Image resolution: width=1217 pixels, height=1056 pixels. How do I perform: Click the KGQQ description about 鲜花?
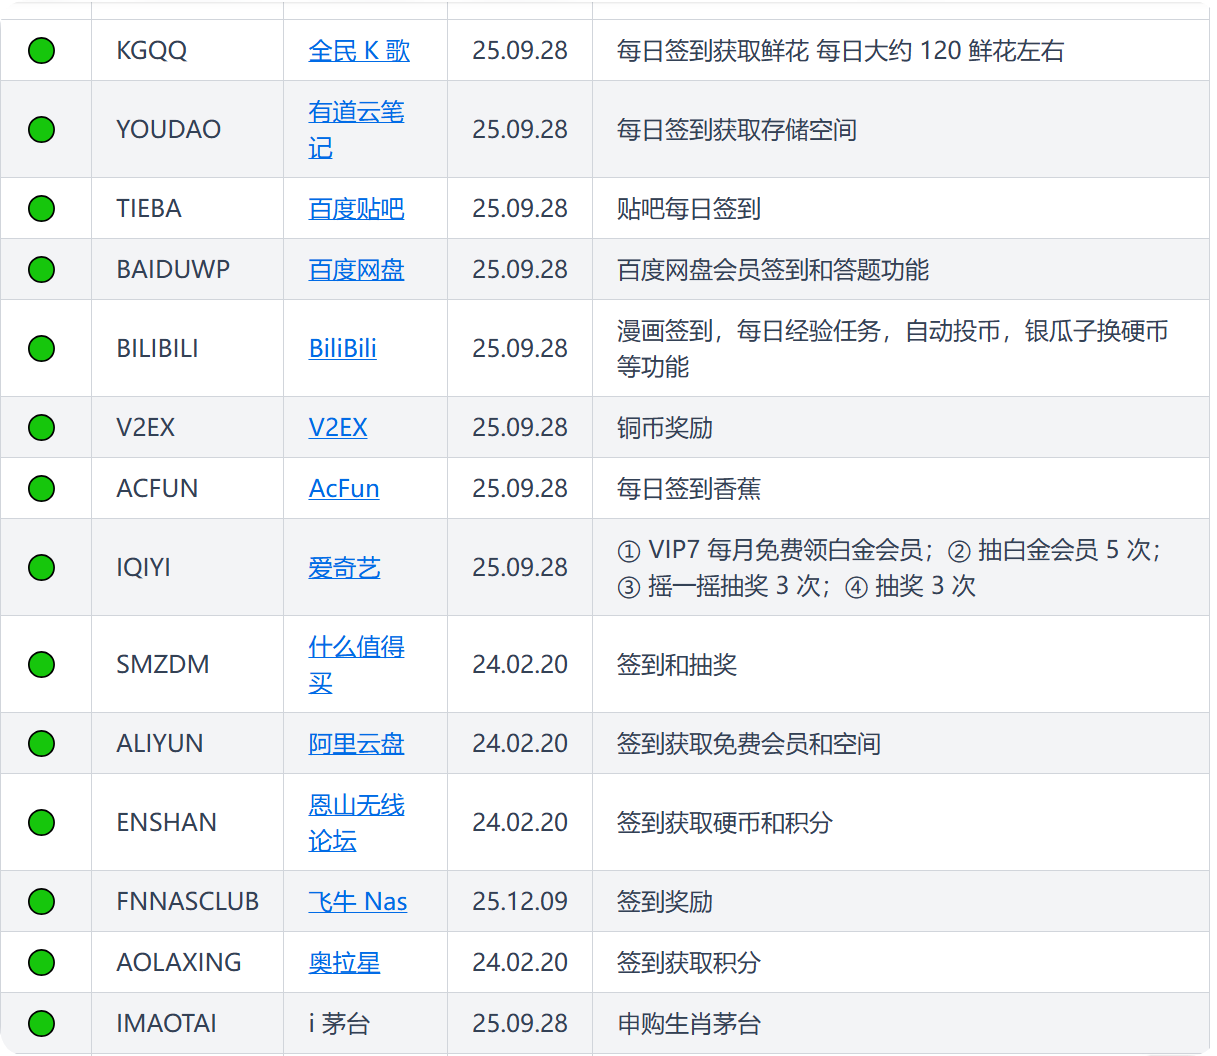(841, 50)
